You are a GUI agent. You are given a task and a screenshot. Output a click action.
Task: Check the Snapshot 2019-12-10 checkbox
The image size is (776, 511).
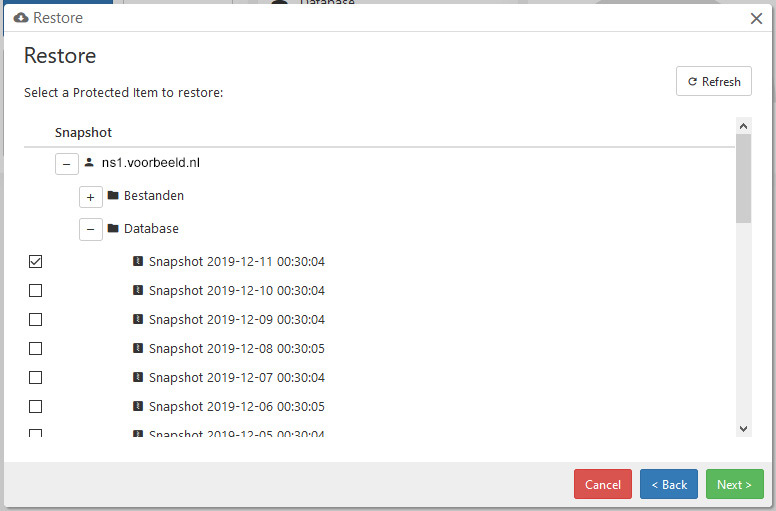pyautogui.click(x=36, y=290)
